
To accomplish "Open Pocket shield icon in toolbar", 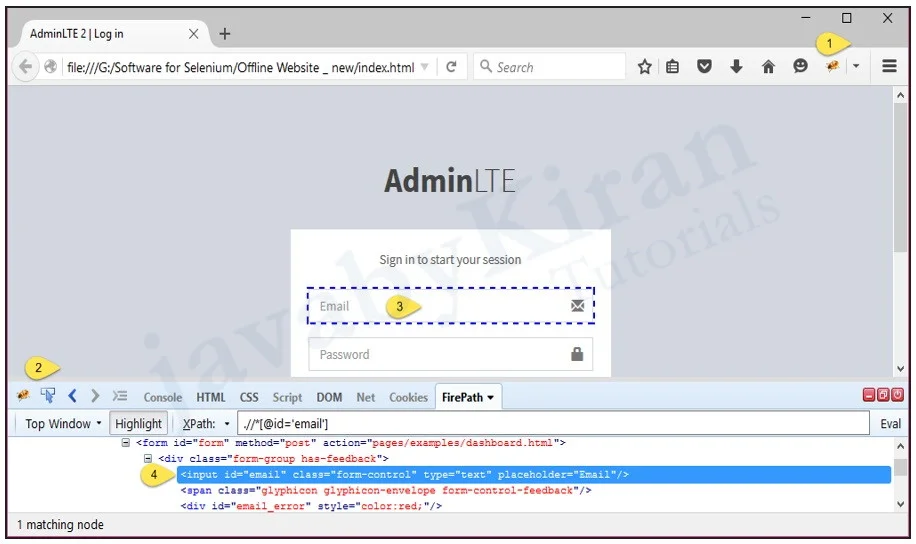I will click(705, 67).
